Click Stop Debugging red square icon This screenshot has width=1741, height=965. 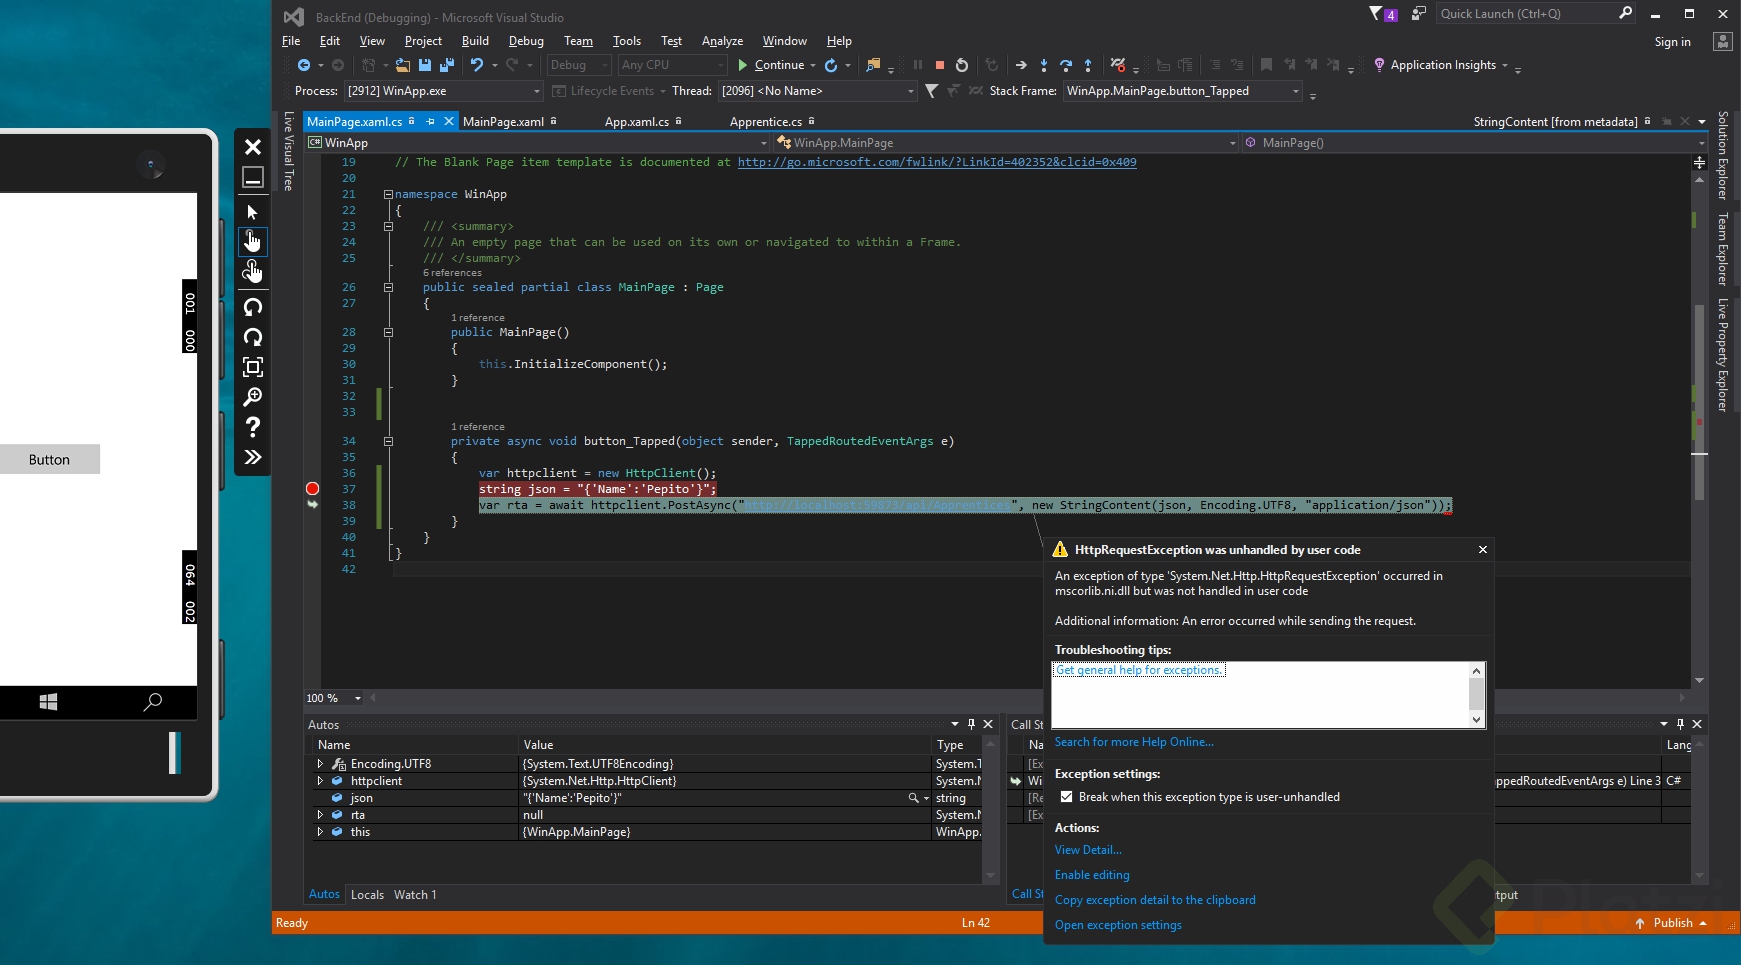coord(940,65)
